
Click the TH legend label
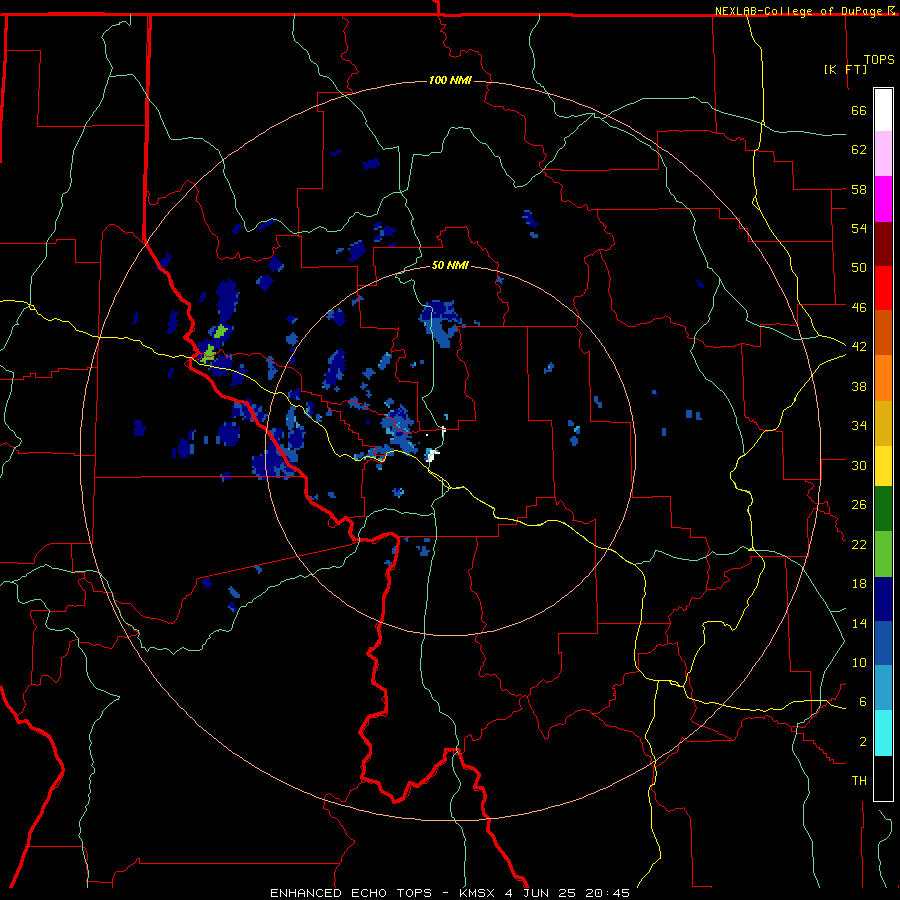[859, 781]
